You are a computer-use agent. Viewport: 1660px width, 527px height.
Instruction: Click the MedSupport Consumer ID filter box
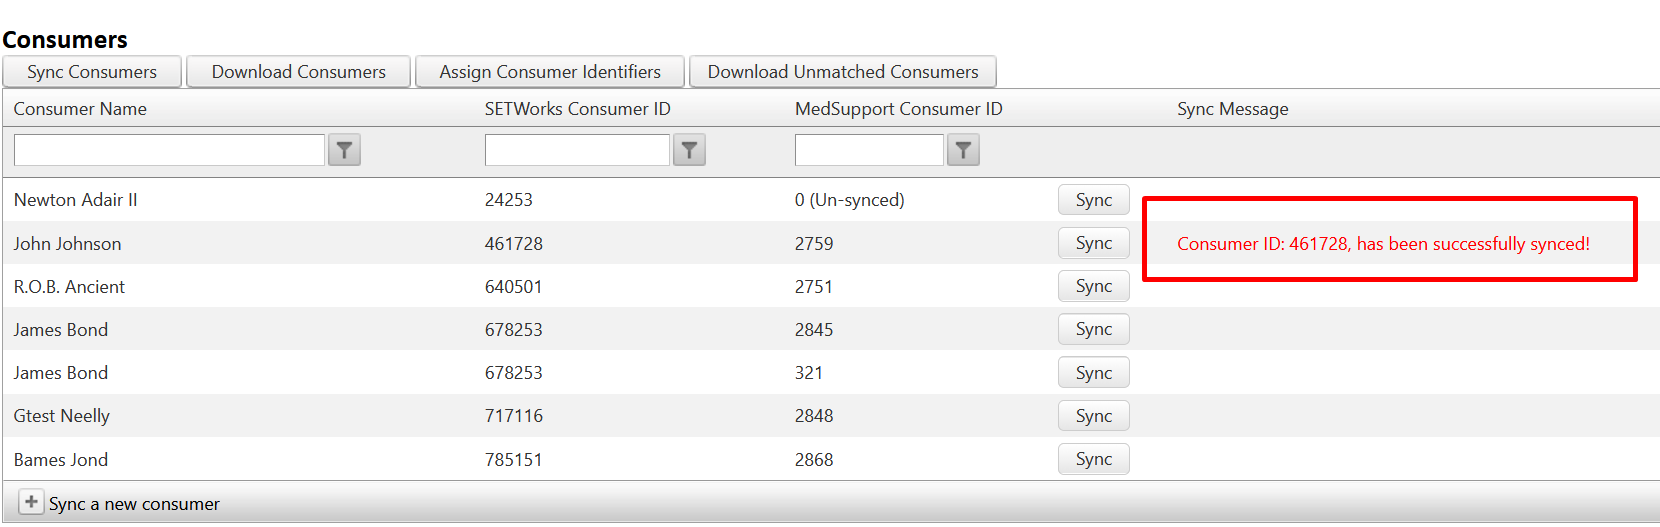(869, 150)
